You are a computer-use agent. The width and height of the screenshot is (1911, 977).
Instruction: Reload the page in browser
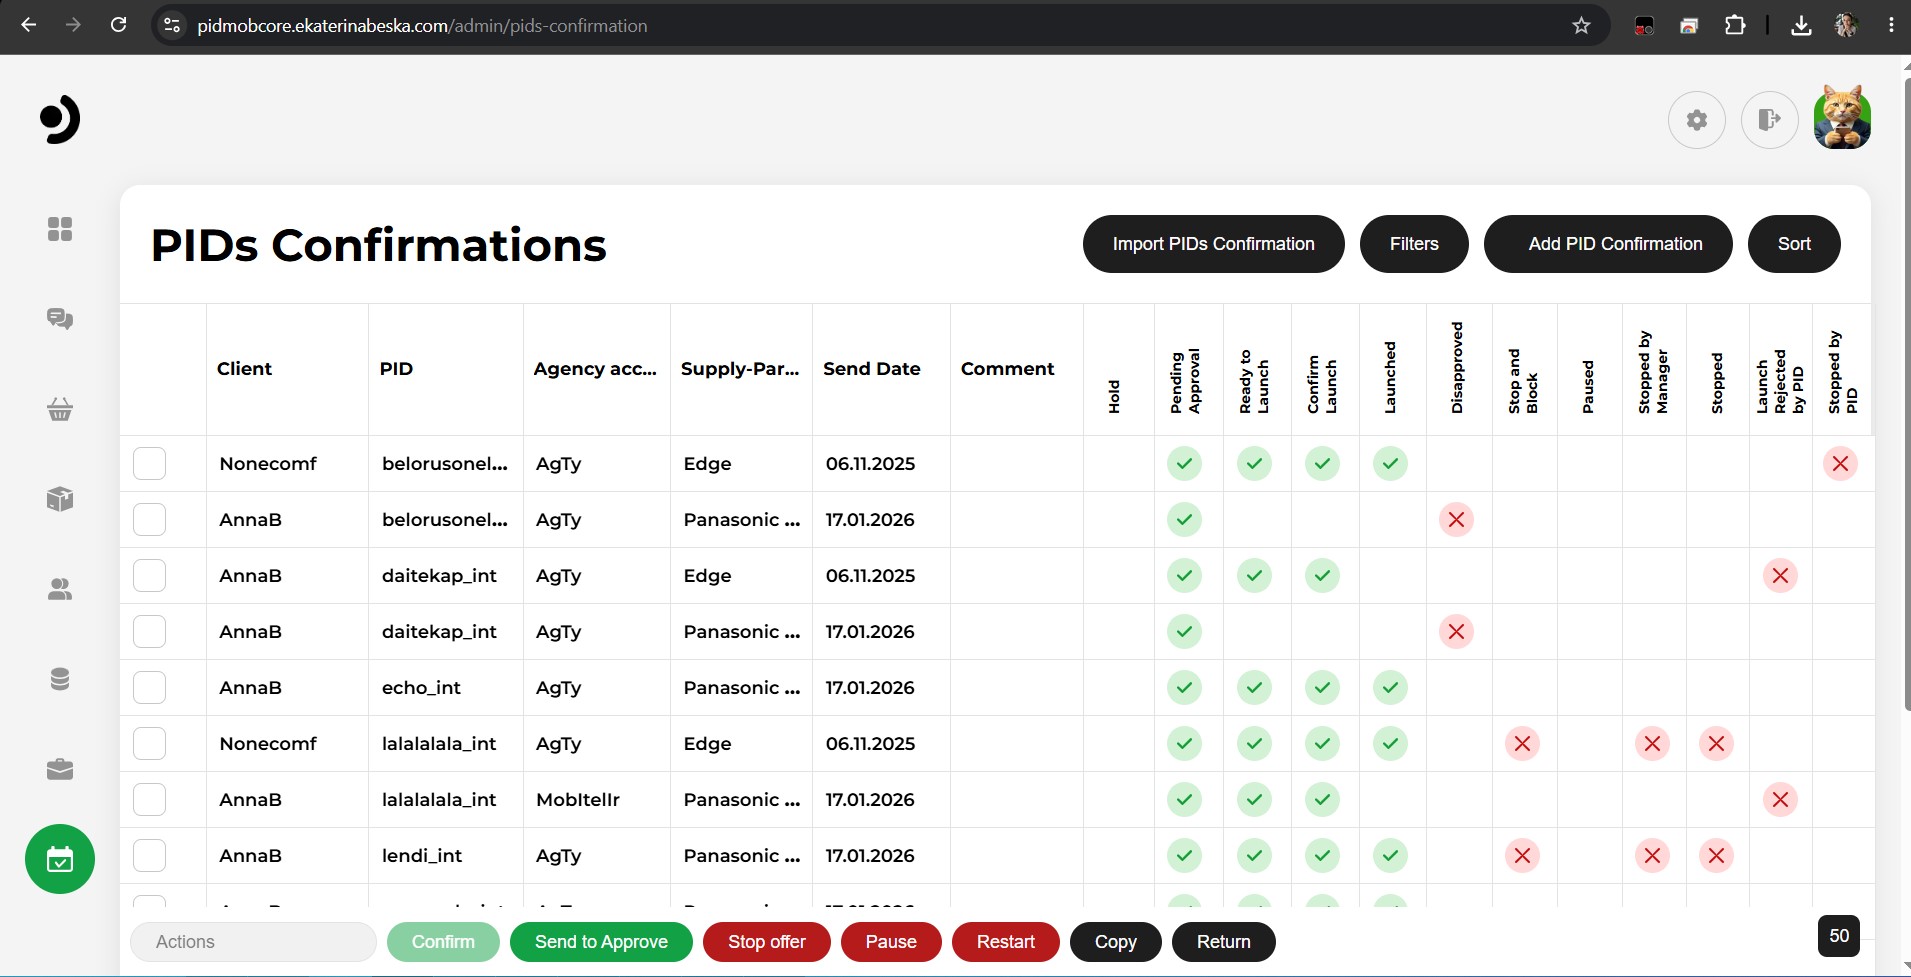pyautogui.click(x=118, y=25)
